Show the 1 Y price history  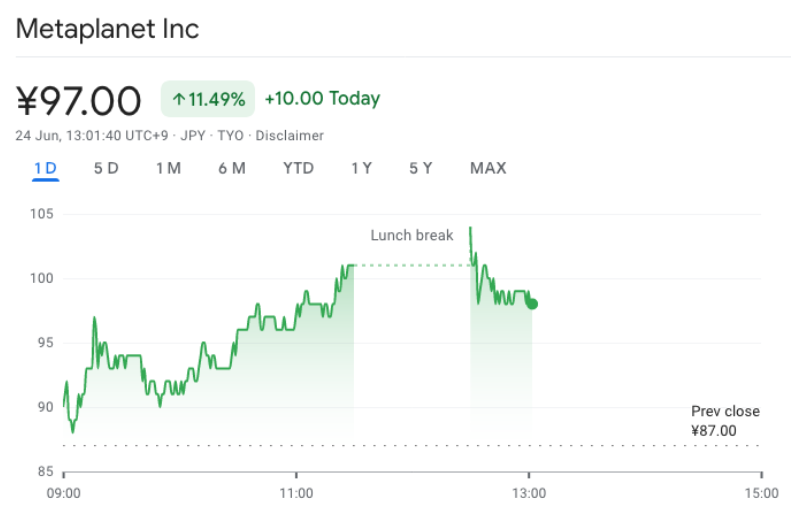pyautogui.click(x=361, y=168)
